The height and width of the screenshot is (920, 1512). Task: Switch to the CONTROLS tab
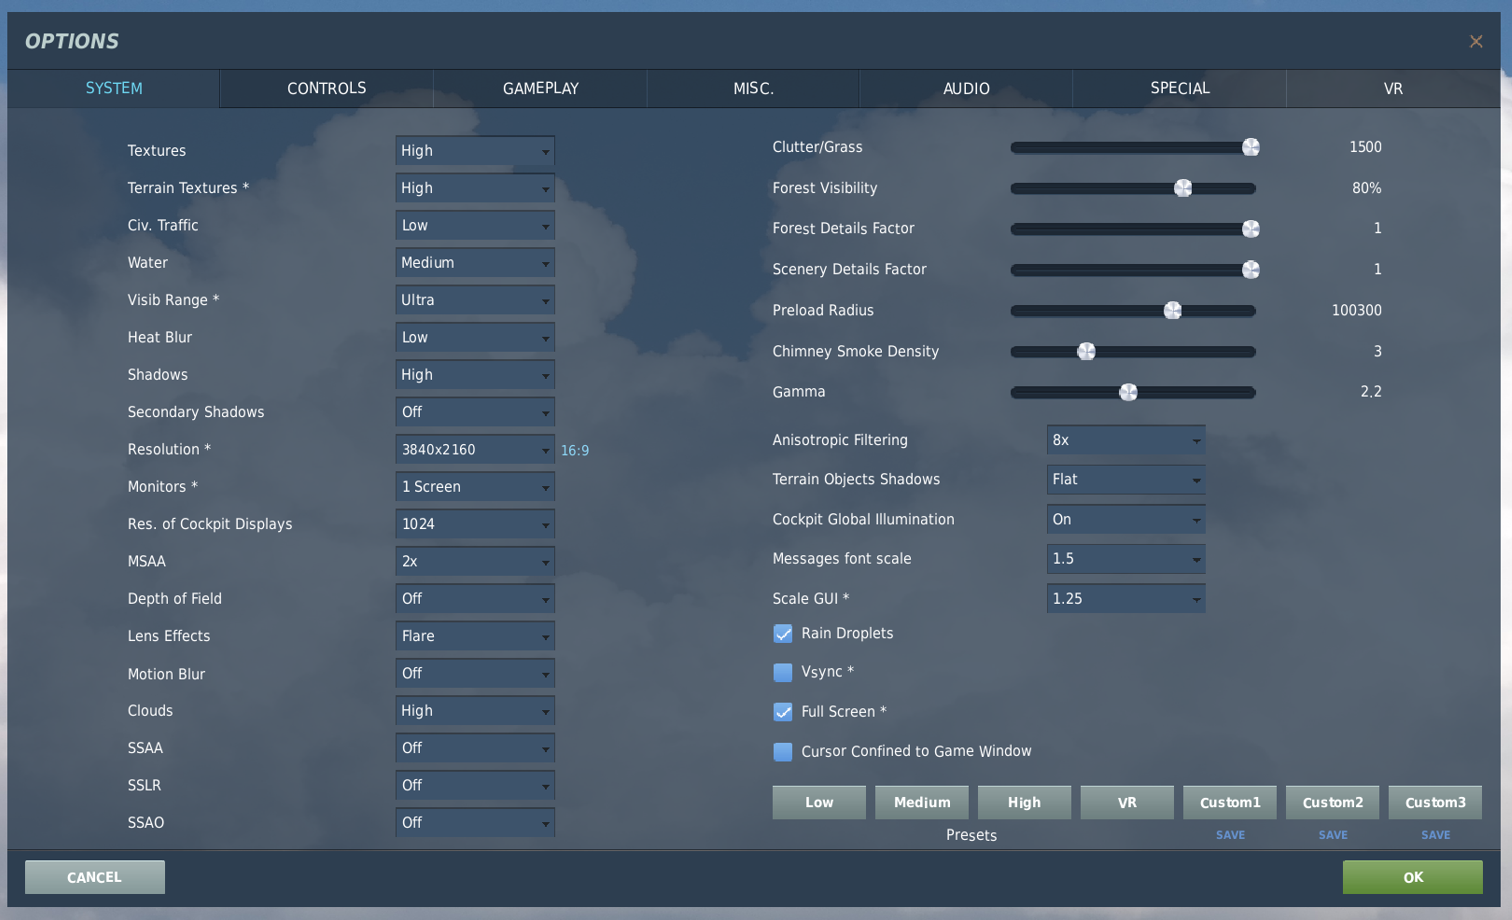(x=327, y=88)
